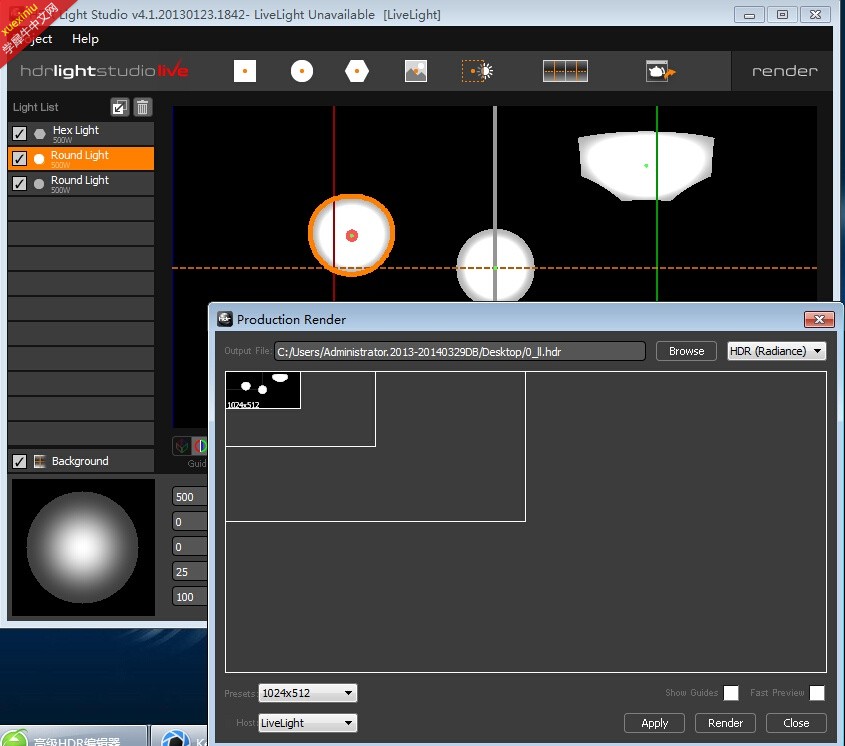
Task: Click the light preview sphere thumbnail
Action: pyautogui.click(x=83, y=547)
